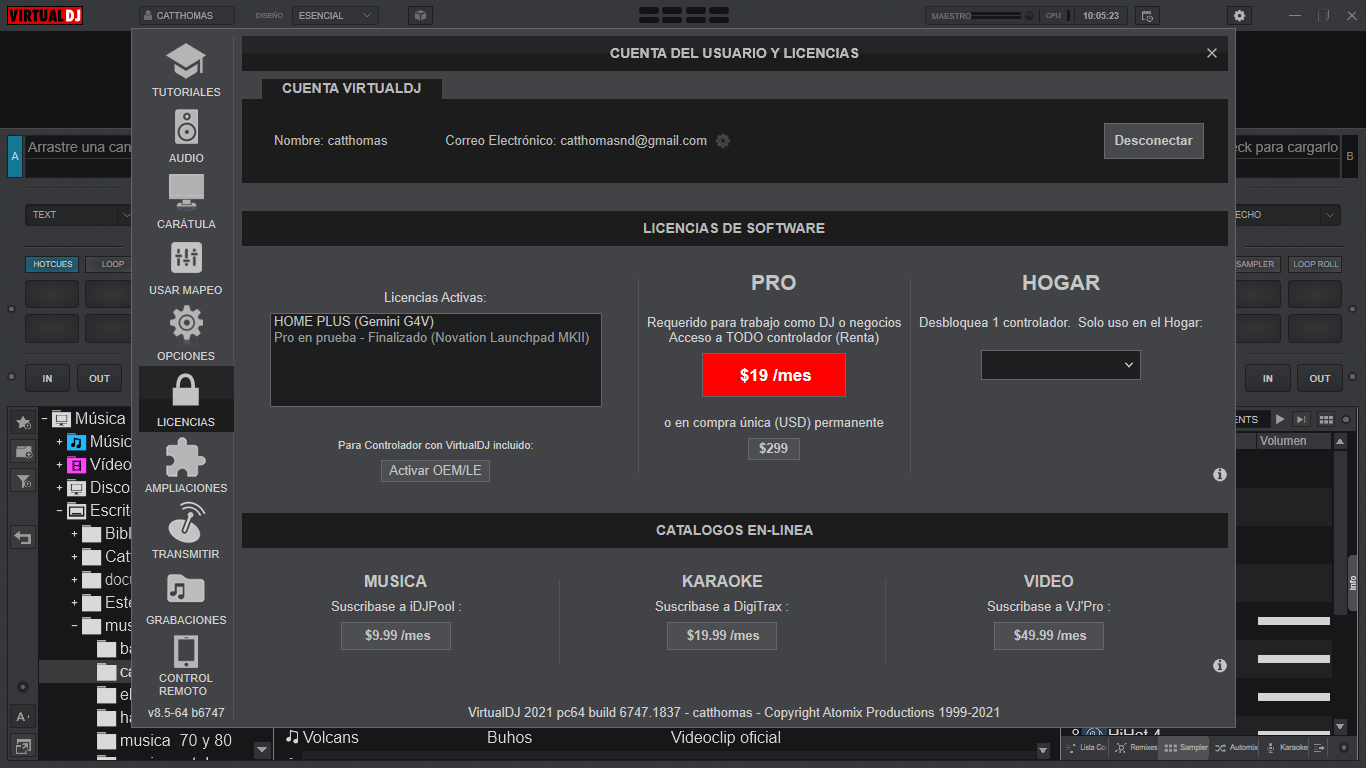Subscribe to VJ'Pro at $49.99 /mes
This screenshot has height=768, width=1366.
(1049, 635)
